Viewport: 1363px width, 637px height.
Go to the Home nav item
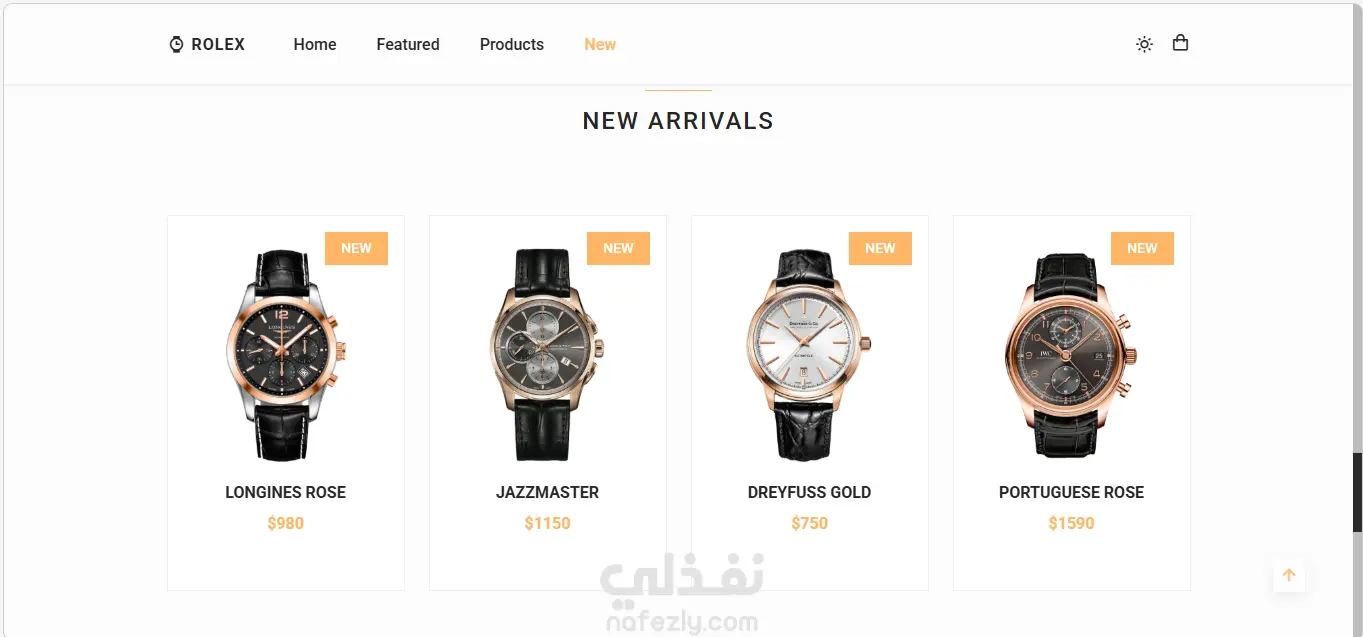(315, 44)
